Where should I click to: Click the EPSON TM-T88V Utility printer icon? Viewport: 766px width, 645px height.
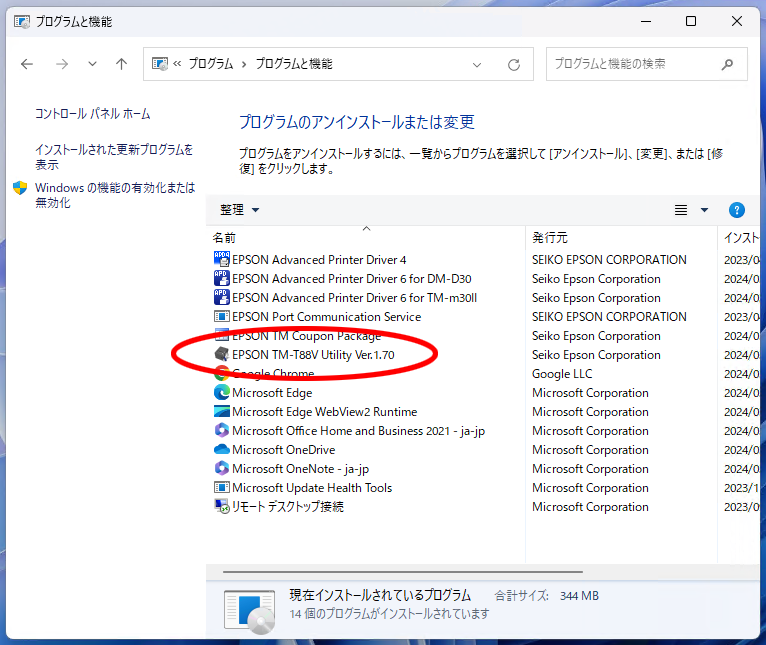tap(222, 355)
